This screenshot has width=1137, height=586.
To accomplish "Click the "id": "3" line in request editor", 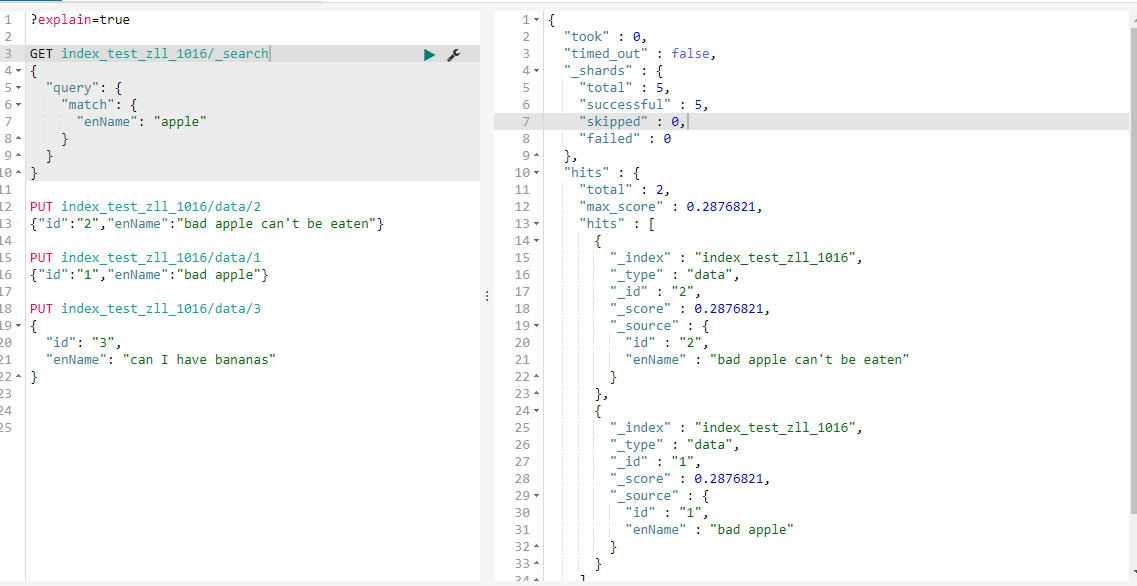I will [84, 342].
